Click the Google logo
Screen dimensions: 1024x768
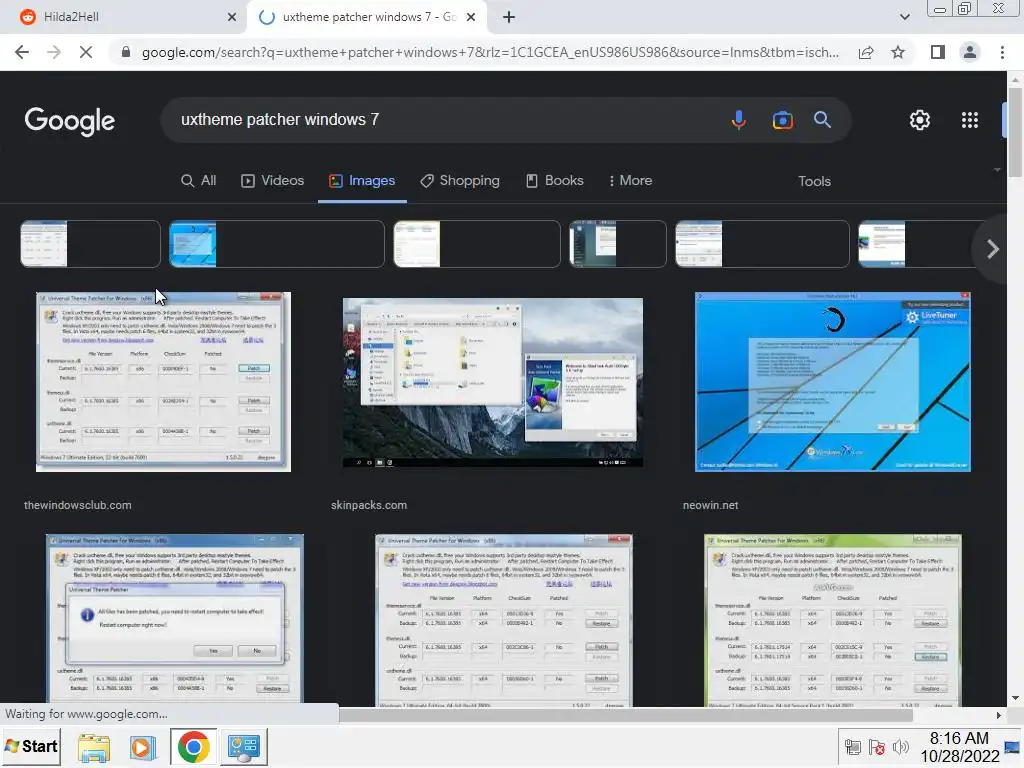click(x=70, y=121)
